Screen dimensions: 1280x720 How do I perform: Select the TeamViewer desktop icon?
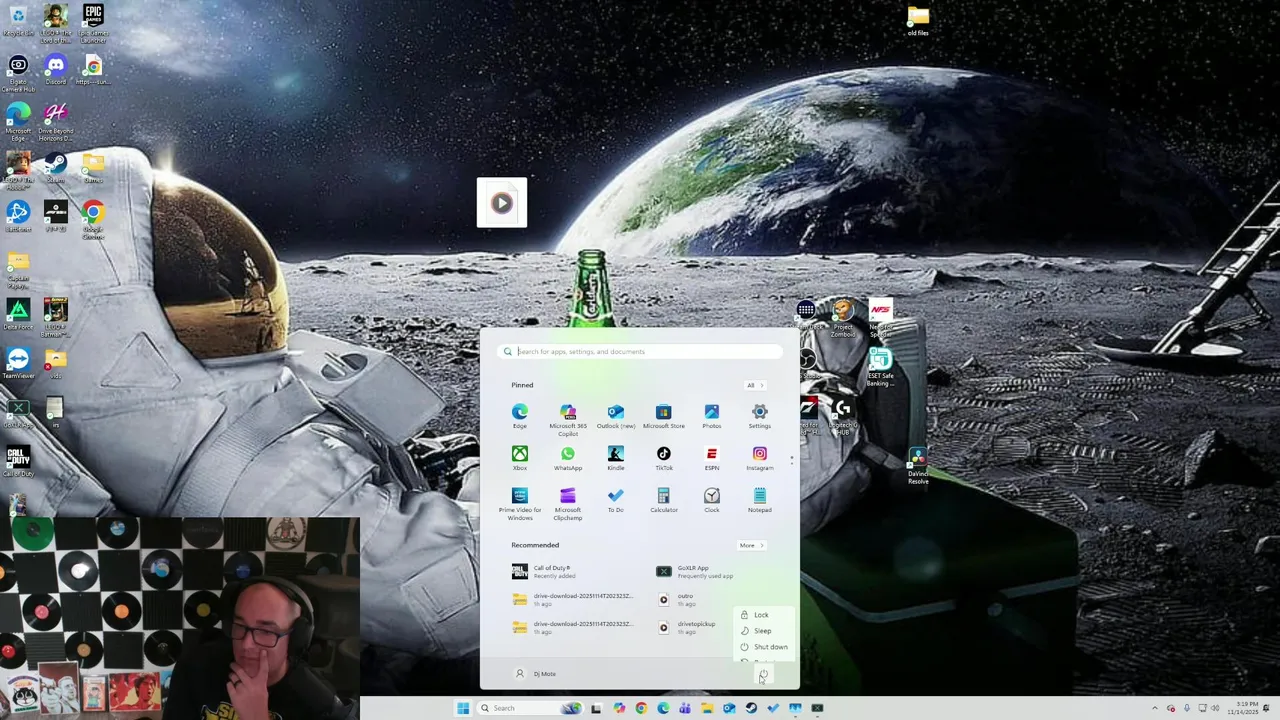pyautogui.click(x=18, y=363)
